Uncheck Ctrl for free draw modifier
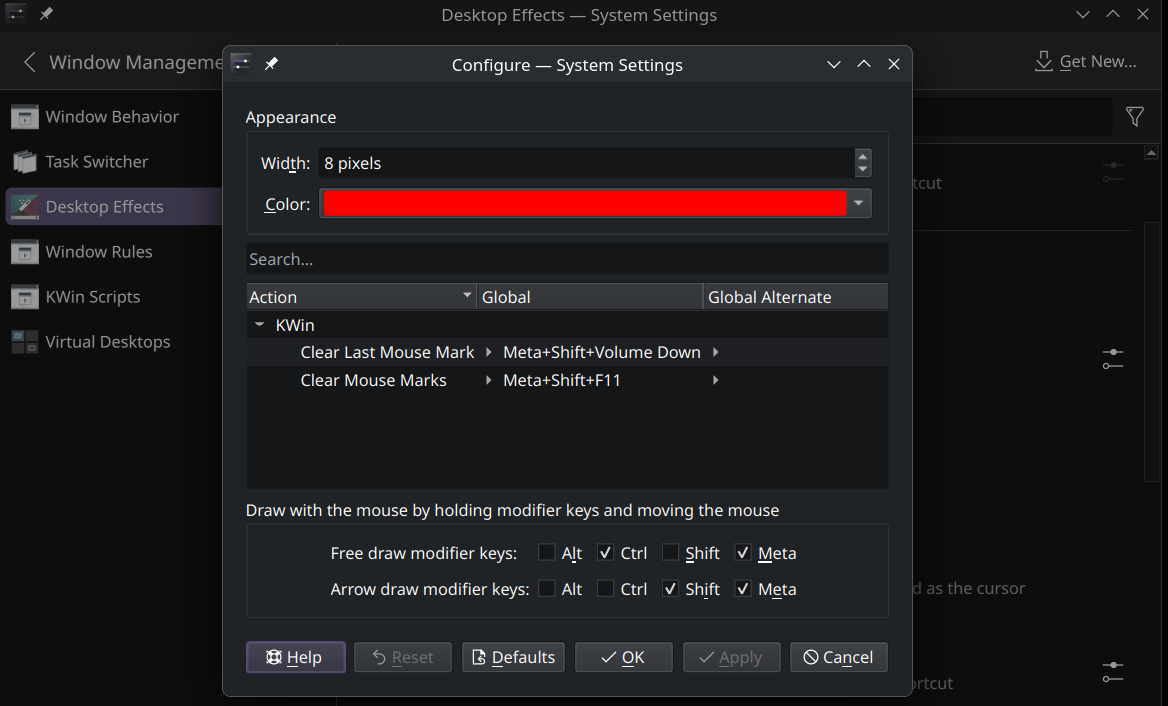 tap(606, 553)
